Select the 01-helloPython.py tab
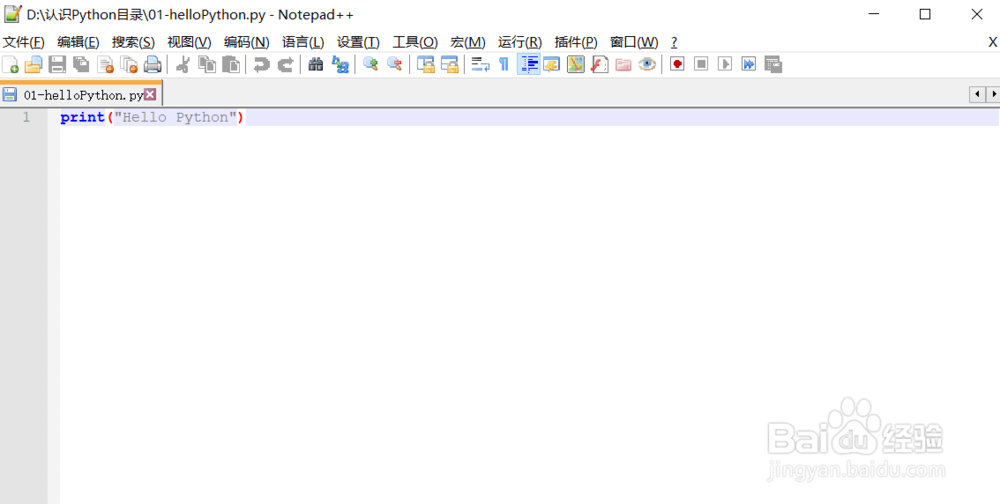This screenshot has width=1000, height=504. [x=81, y=95]
